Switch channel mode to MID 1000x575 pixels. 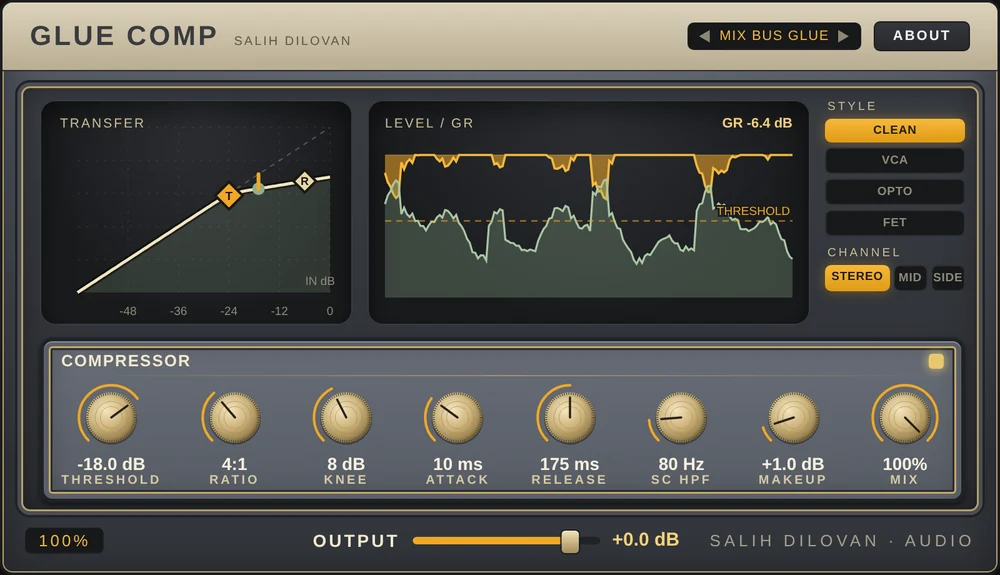pos(909,277)
